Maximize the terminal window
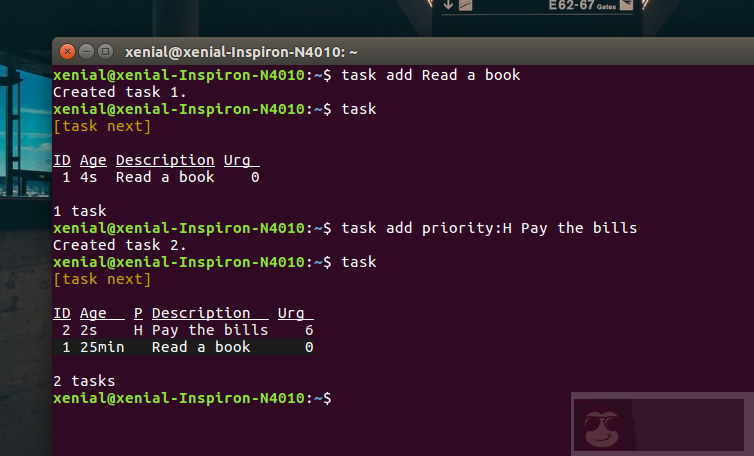 [x=104, y=51]
